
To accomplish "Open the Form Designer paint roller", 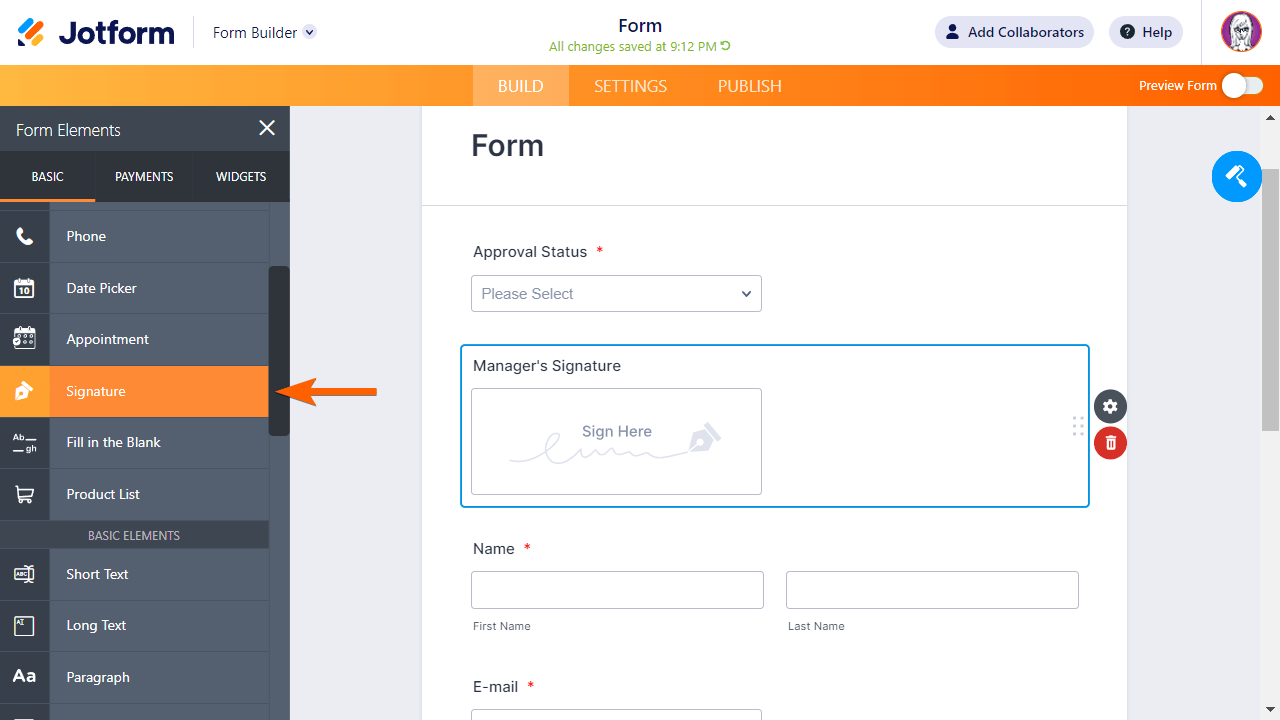I will pyautogui.click(x=1236, y=177).
